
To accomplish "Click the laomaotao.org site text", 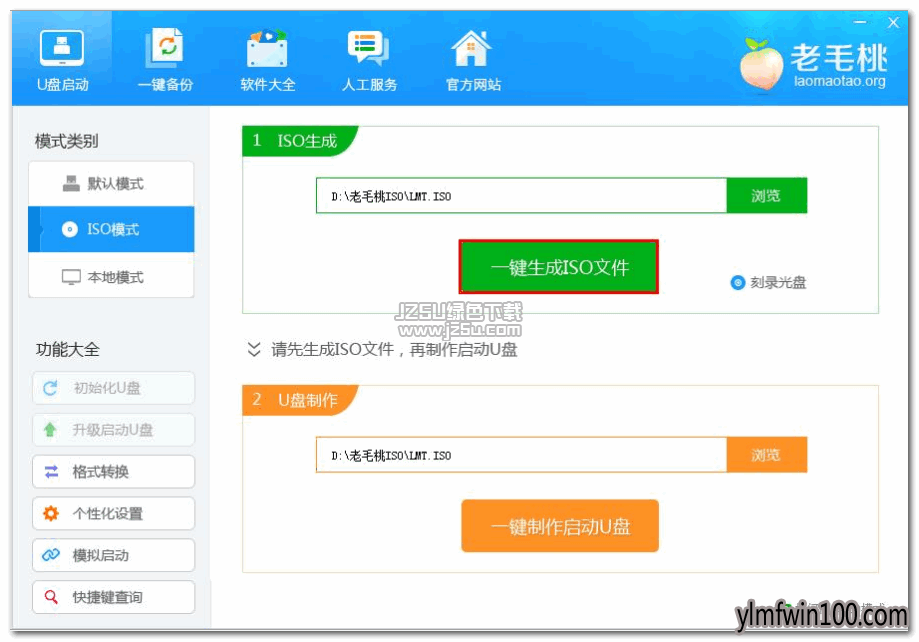I will 839,81.
